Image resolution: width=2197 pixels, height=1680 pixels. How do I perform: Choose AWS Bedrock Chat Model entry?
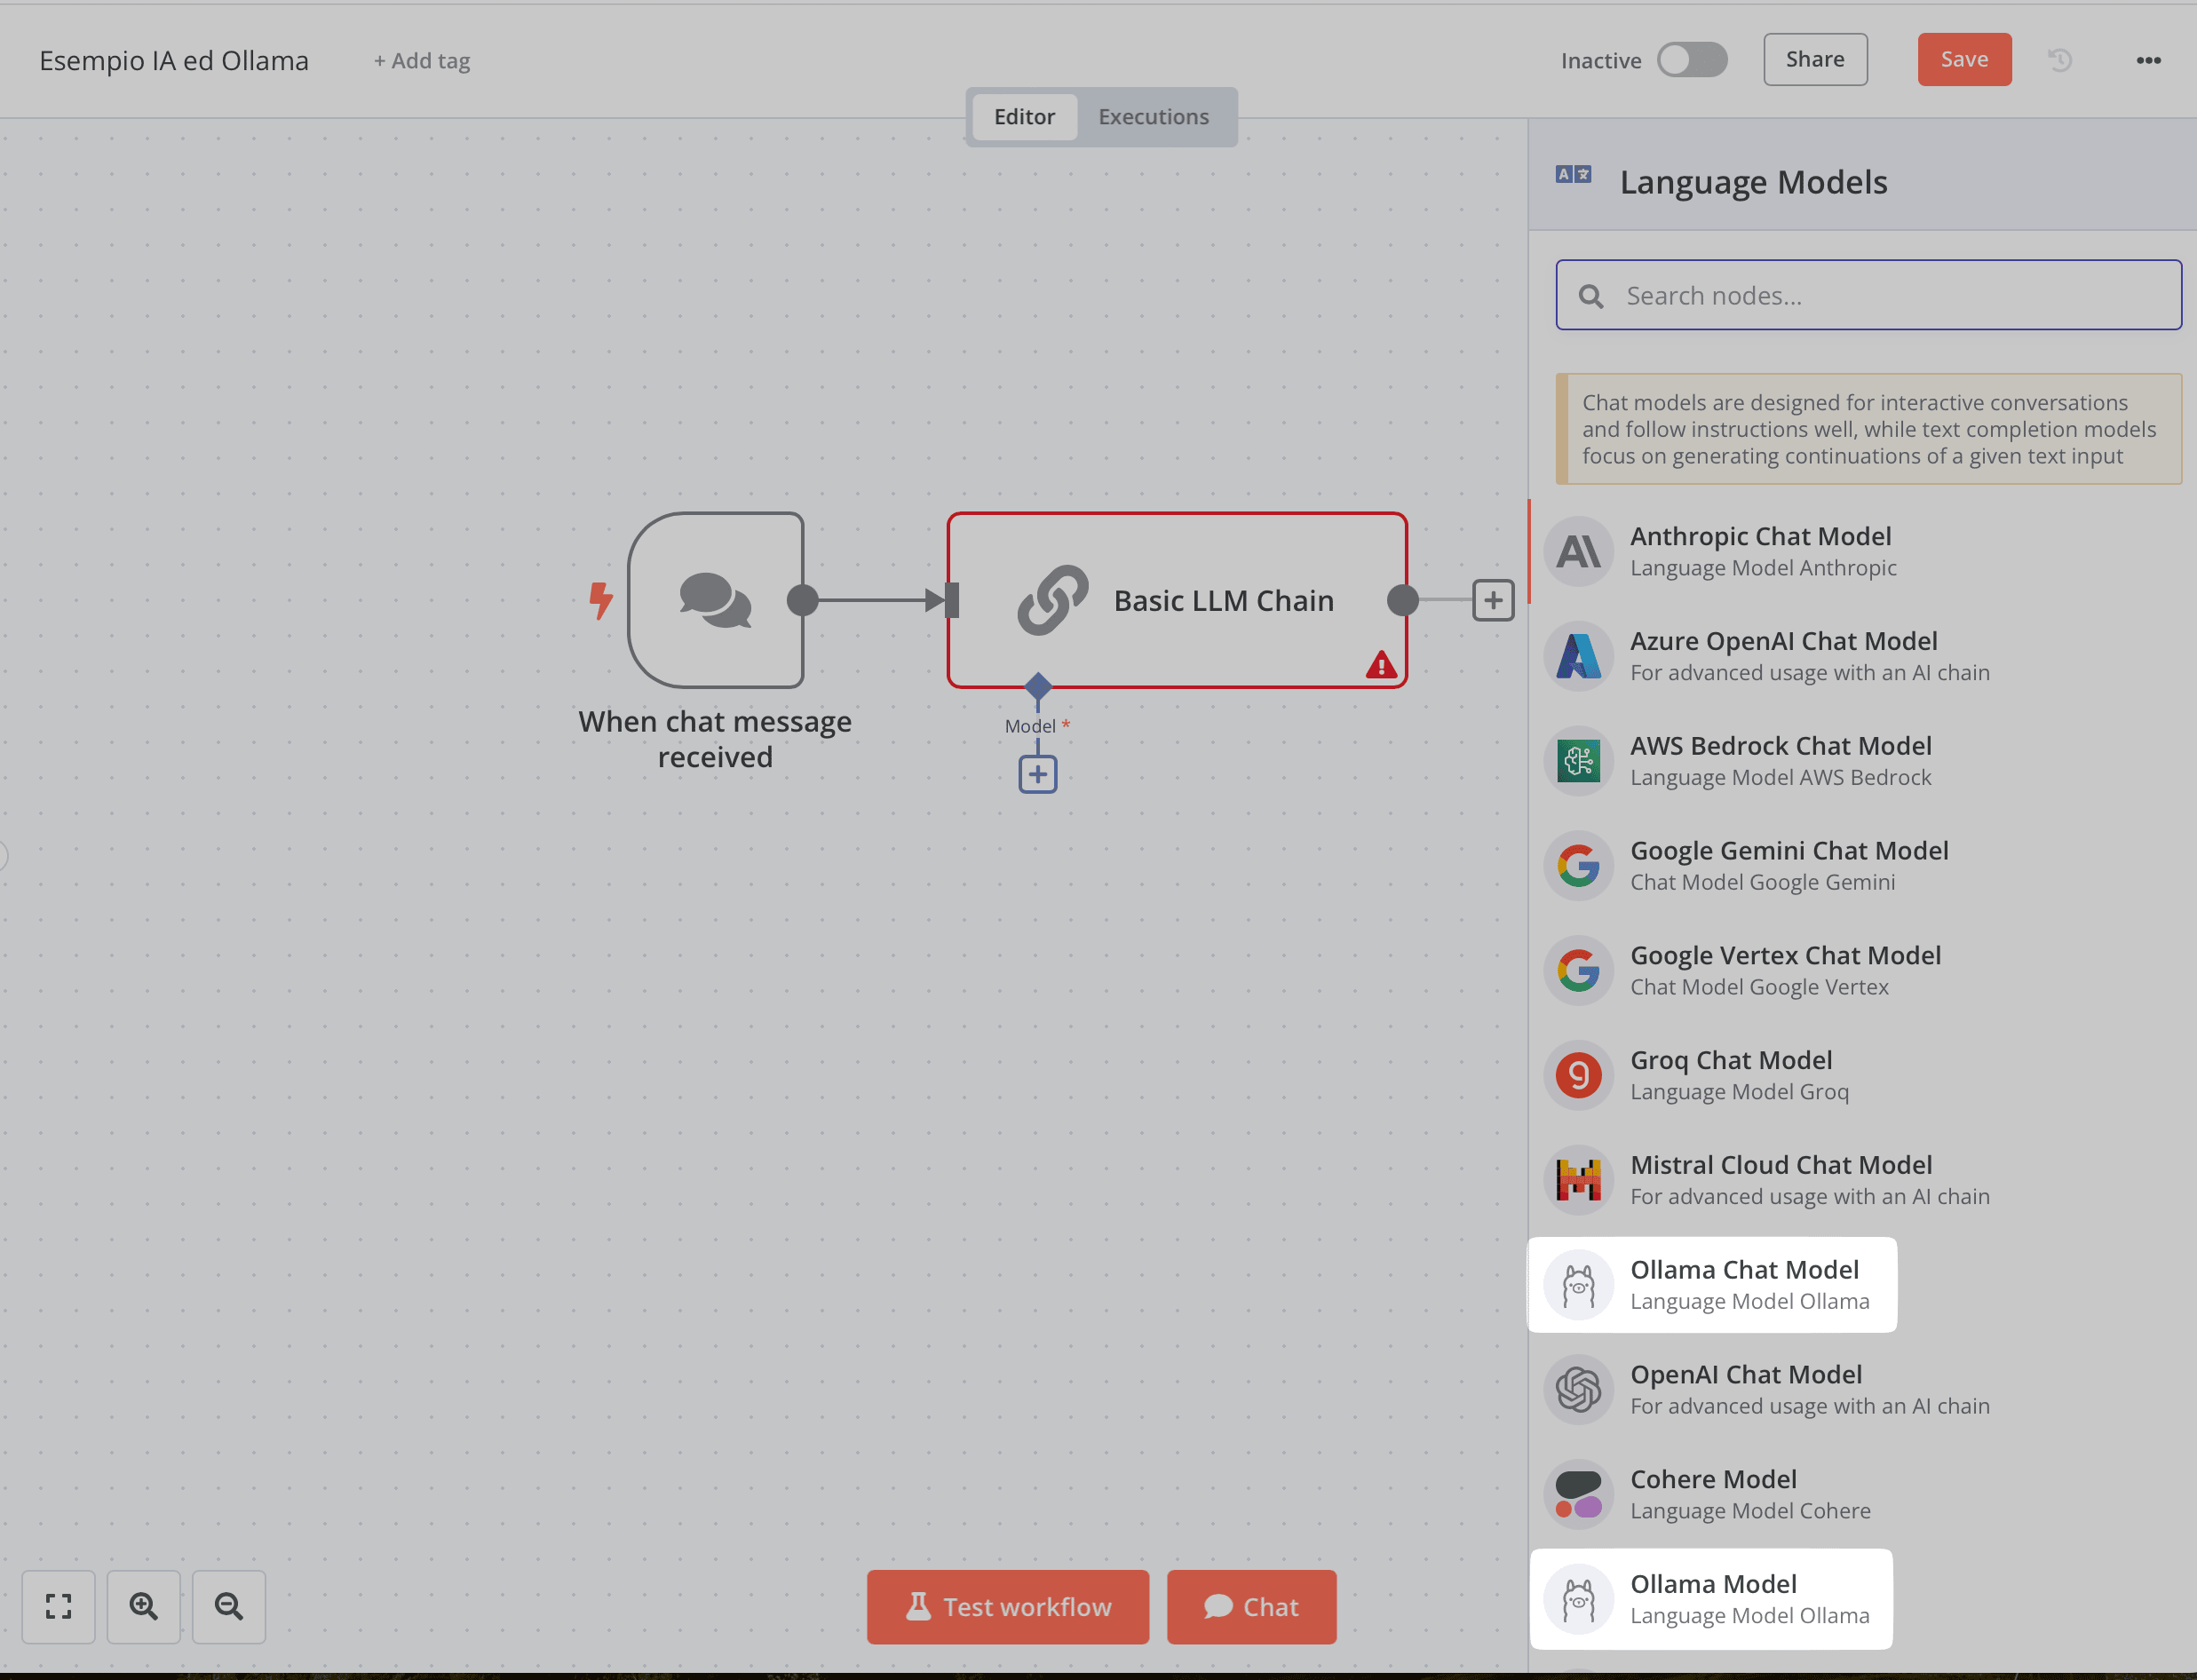[x=1861, y=761]
